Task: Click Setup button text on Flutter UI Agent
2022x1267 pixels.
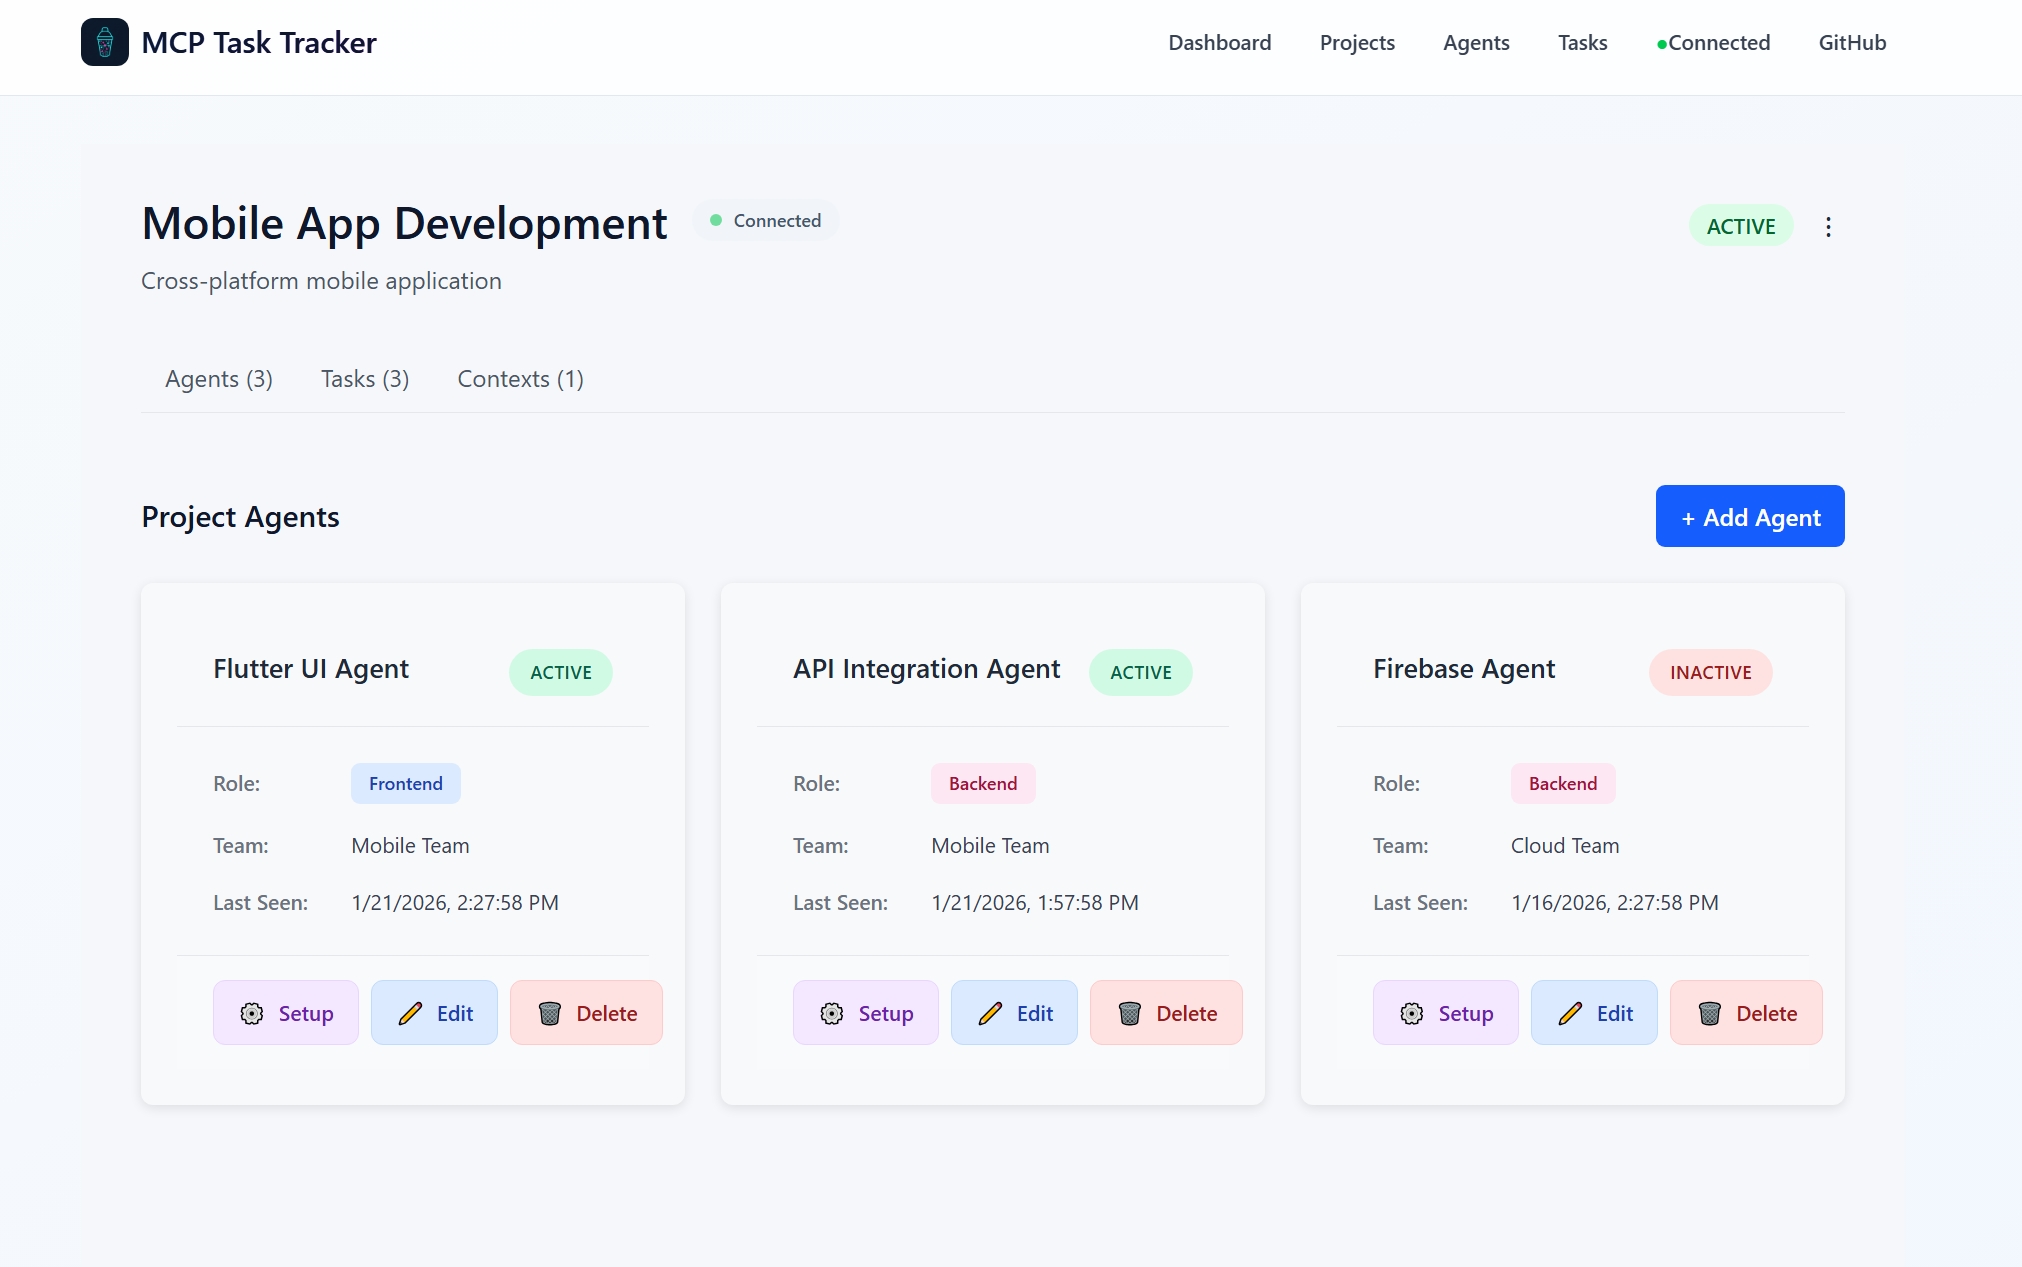Action: [x=306, y=1013]
